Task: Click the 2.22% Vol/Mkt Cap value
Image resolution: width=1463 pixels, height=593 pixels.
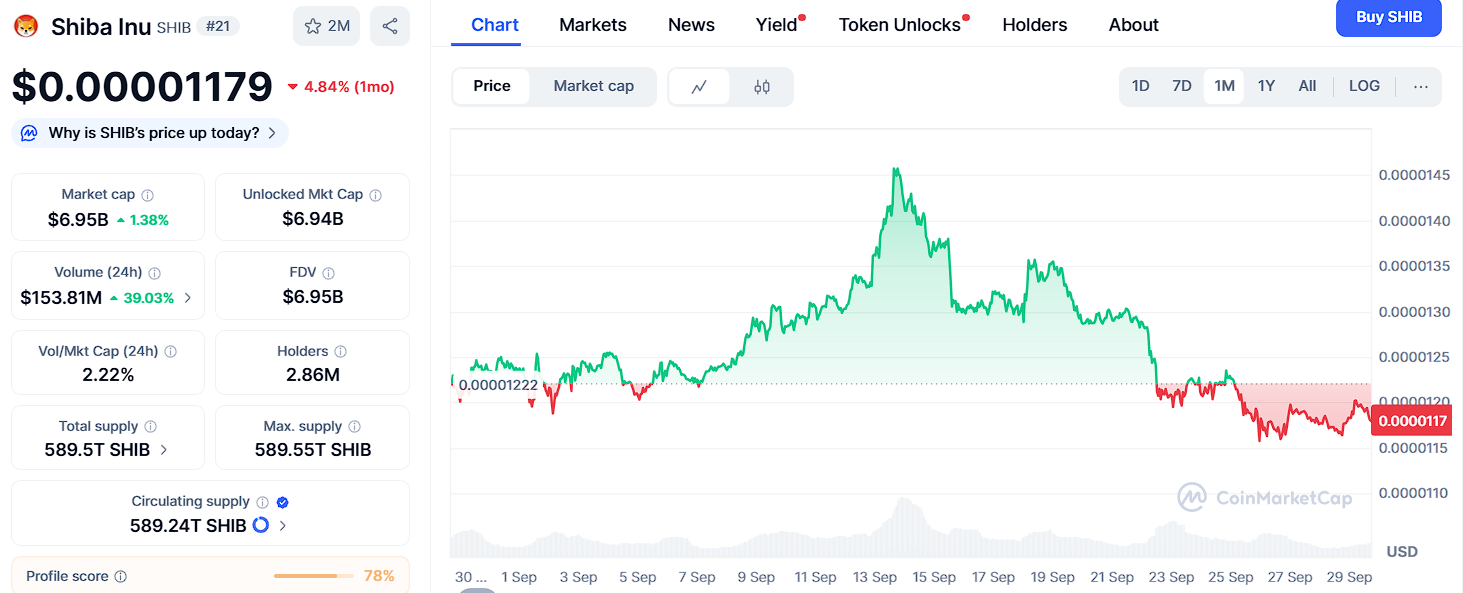Action: (x=108, y=375)
